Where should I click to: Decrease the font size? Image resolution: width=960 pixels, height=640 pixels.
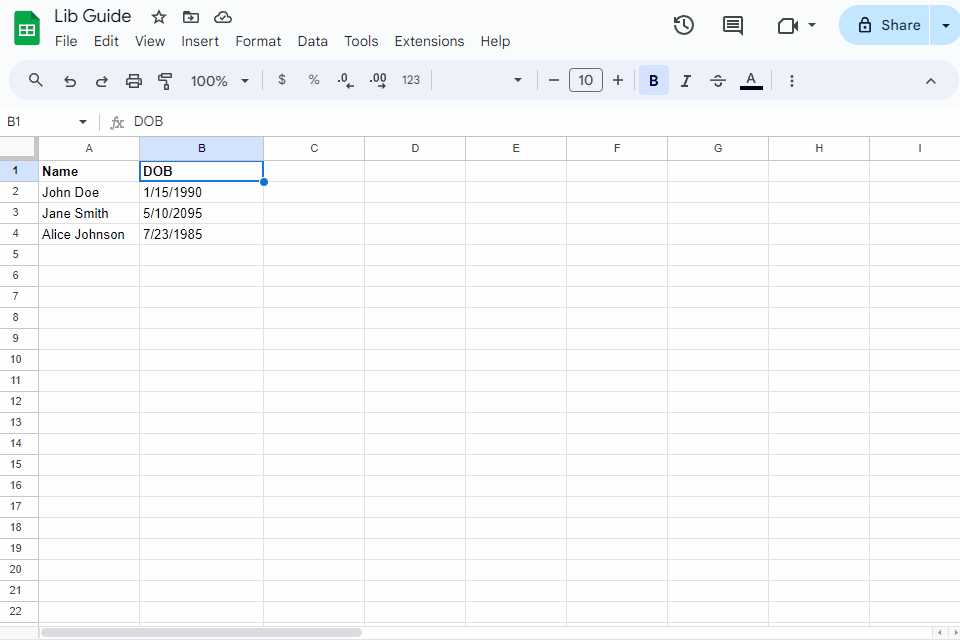[553, 80]
